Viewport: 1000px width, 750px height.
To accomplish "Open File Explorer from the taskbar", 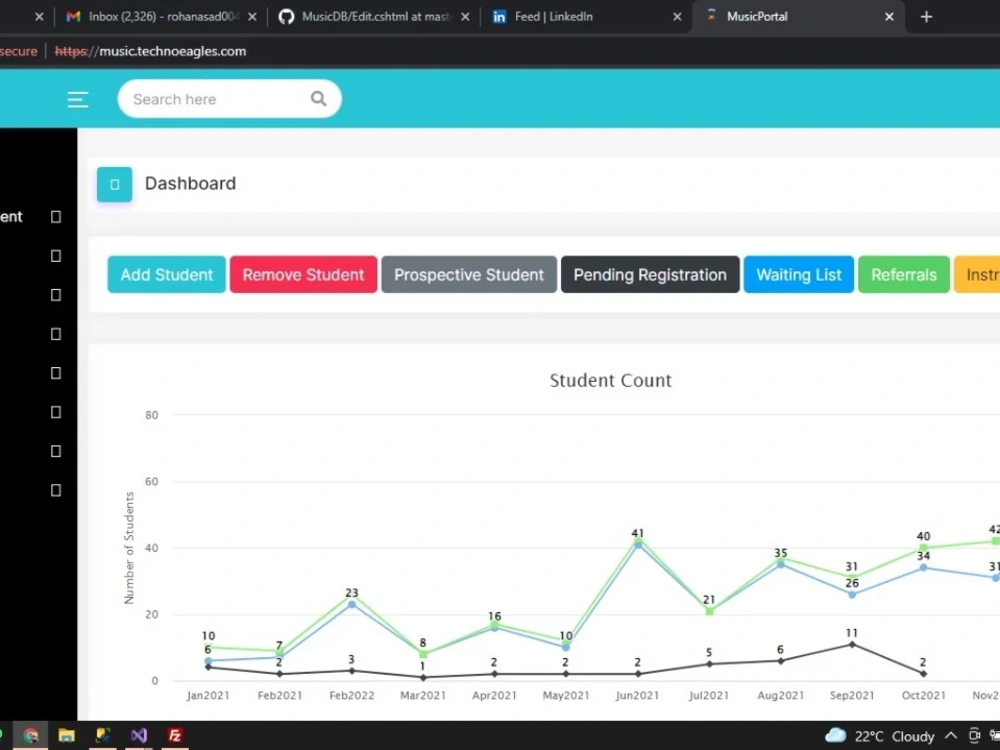I will click(x=66, y=735).
